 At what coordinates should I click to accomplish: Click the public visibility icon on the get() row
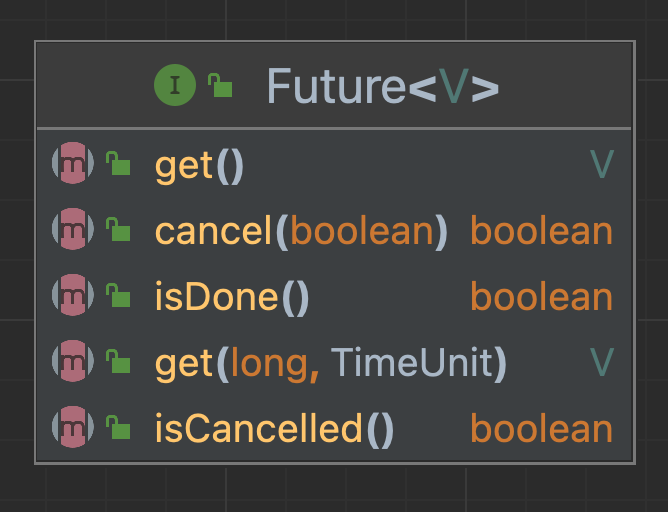pos(118,163)
